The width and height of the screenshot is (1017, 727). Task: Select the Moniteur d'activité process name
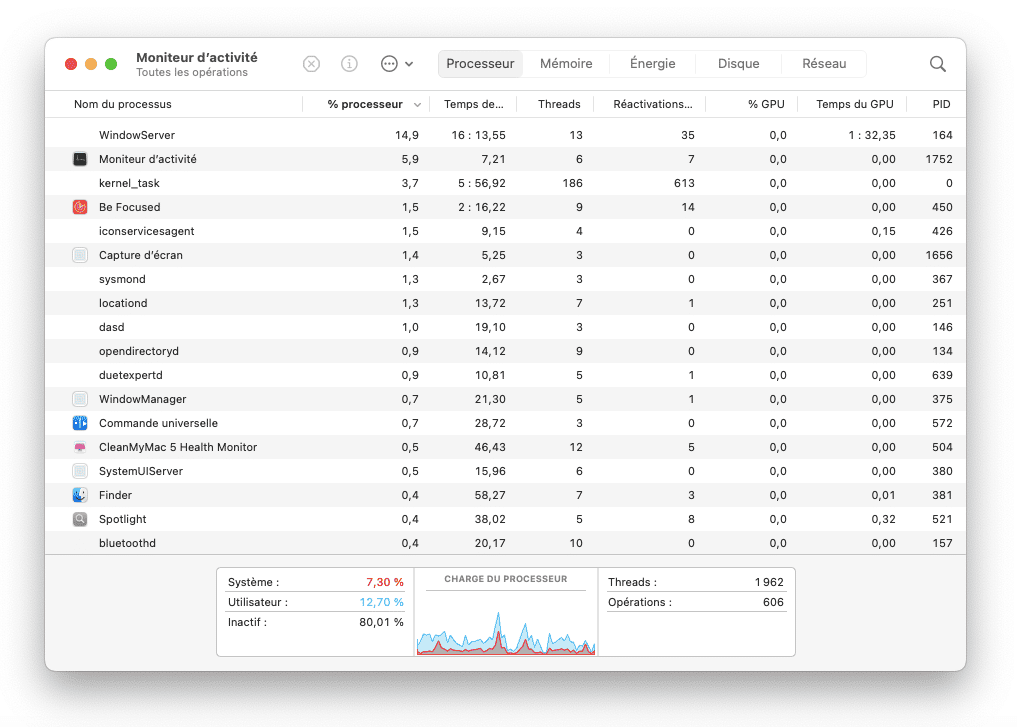click(x=147, y=159)
